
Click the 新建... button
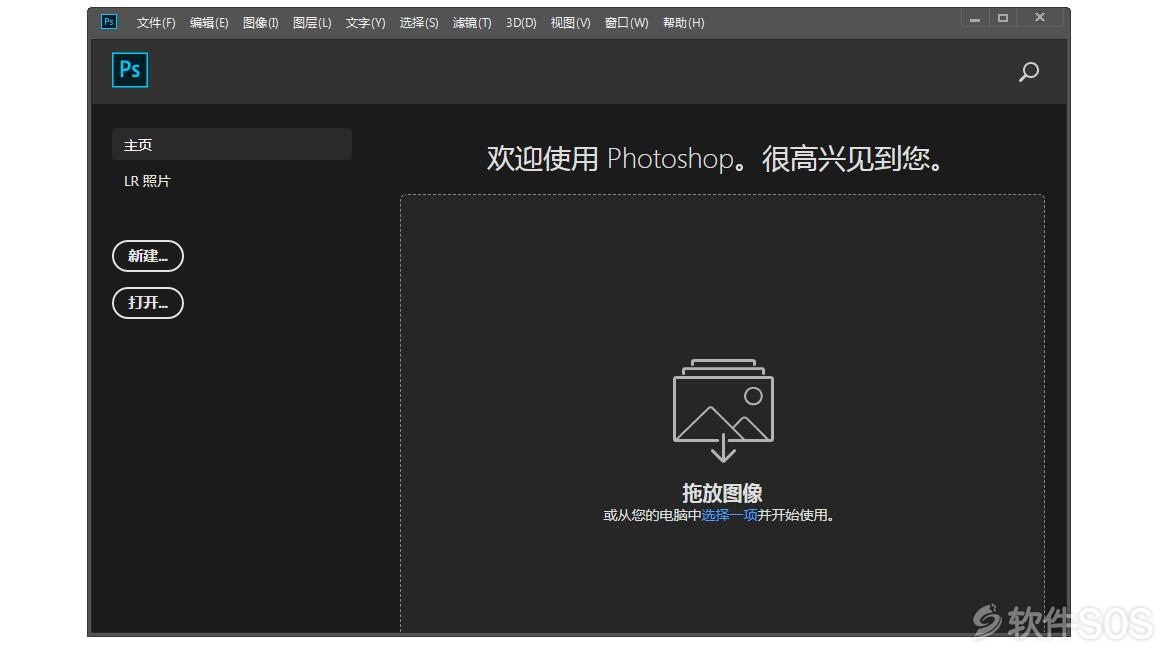tap(148, 256)
